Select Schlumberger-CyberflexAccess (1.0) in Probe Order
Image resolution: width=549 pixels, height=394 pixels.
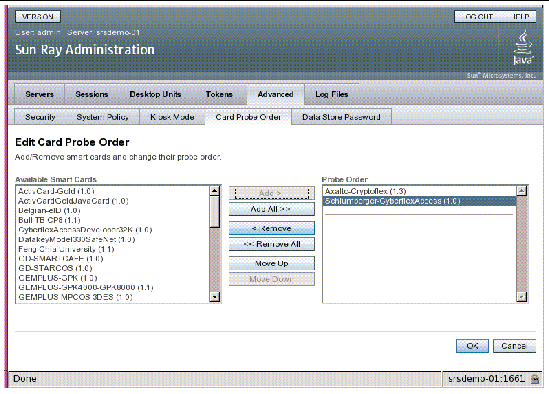[419, 201]
